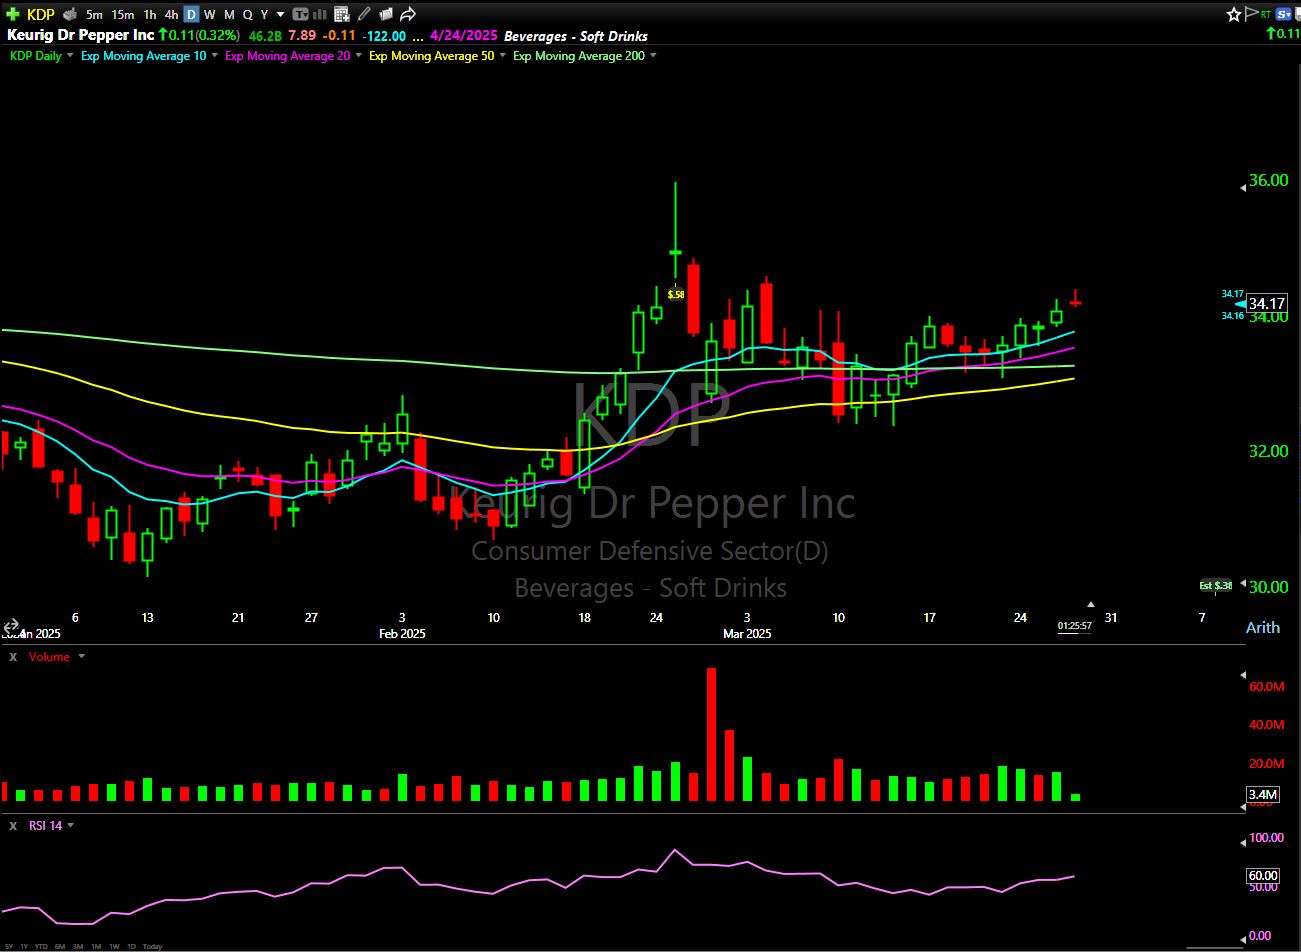Switch to the 5m timeframe
This screenshot has height=952, width=1301.
[94, 14]
